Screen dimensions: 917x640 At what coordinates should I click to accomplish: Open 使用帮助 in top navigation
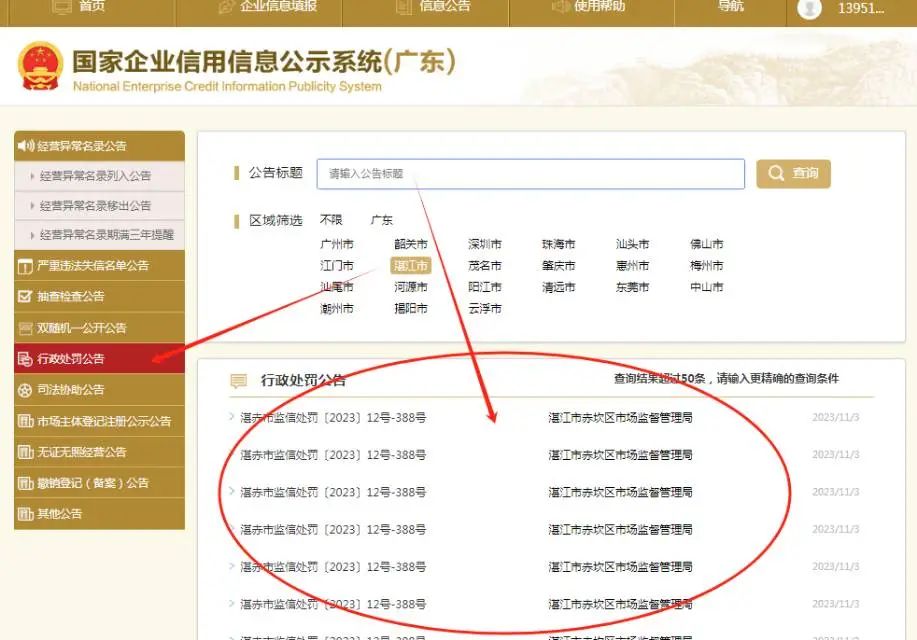pyautogui.click(x=599, y=6)
